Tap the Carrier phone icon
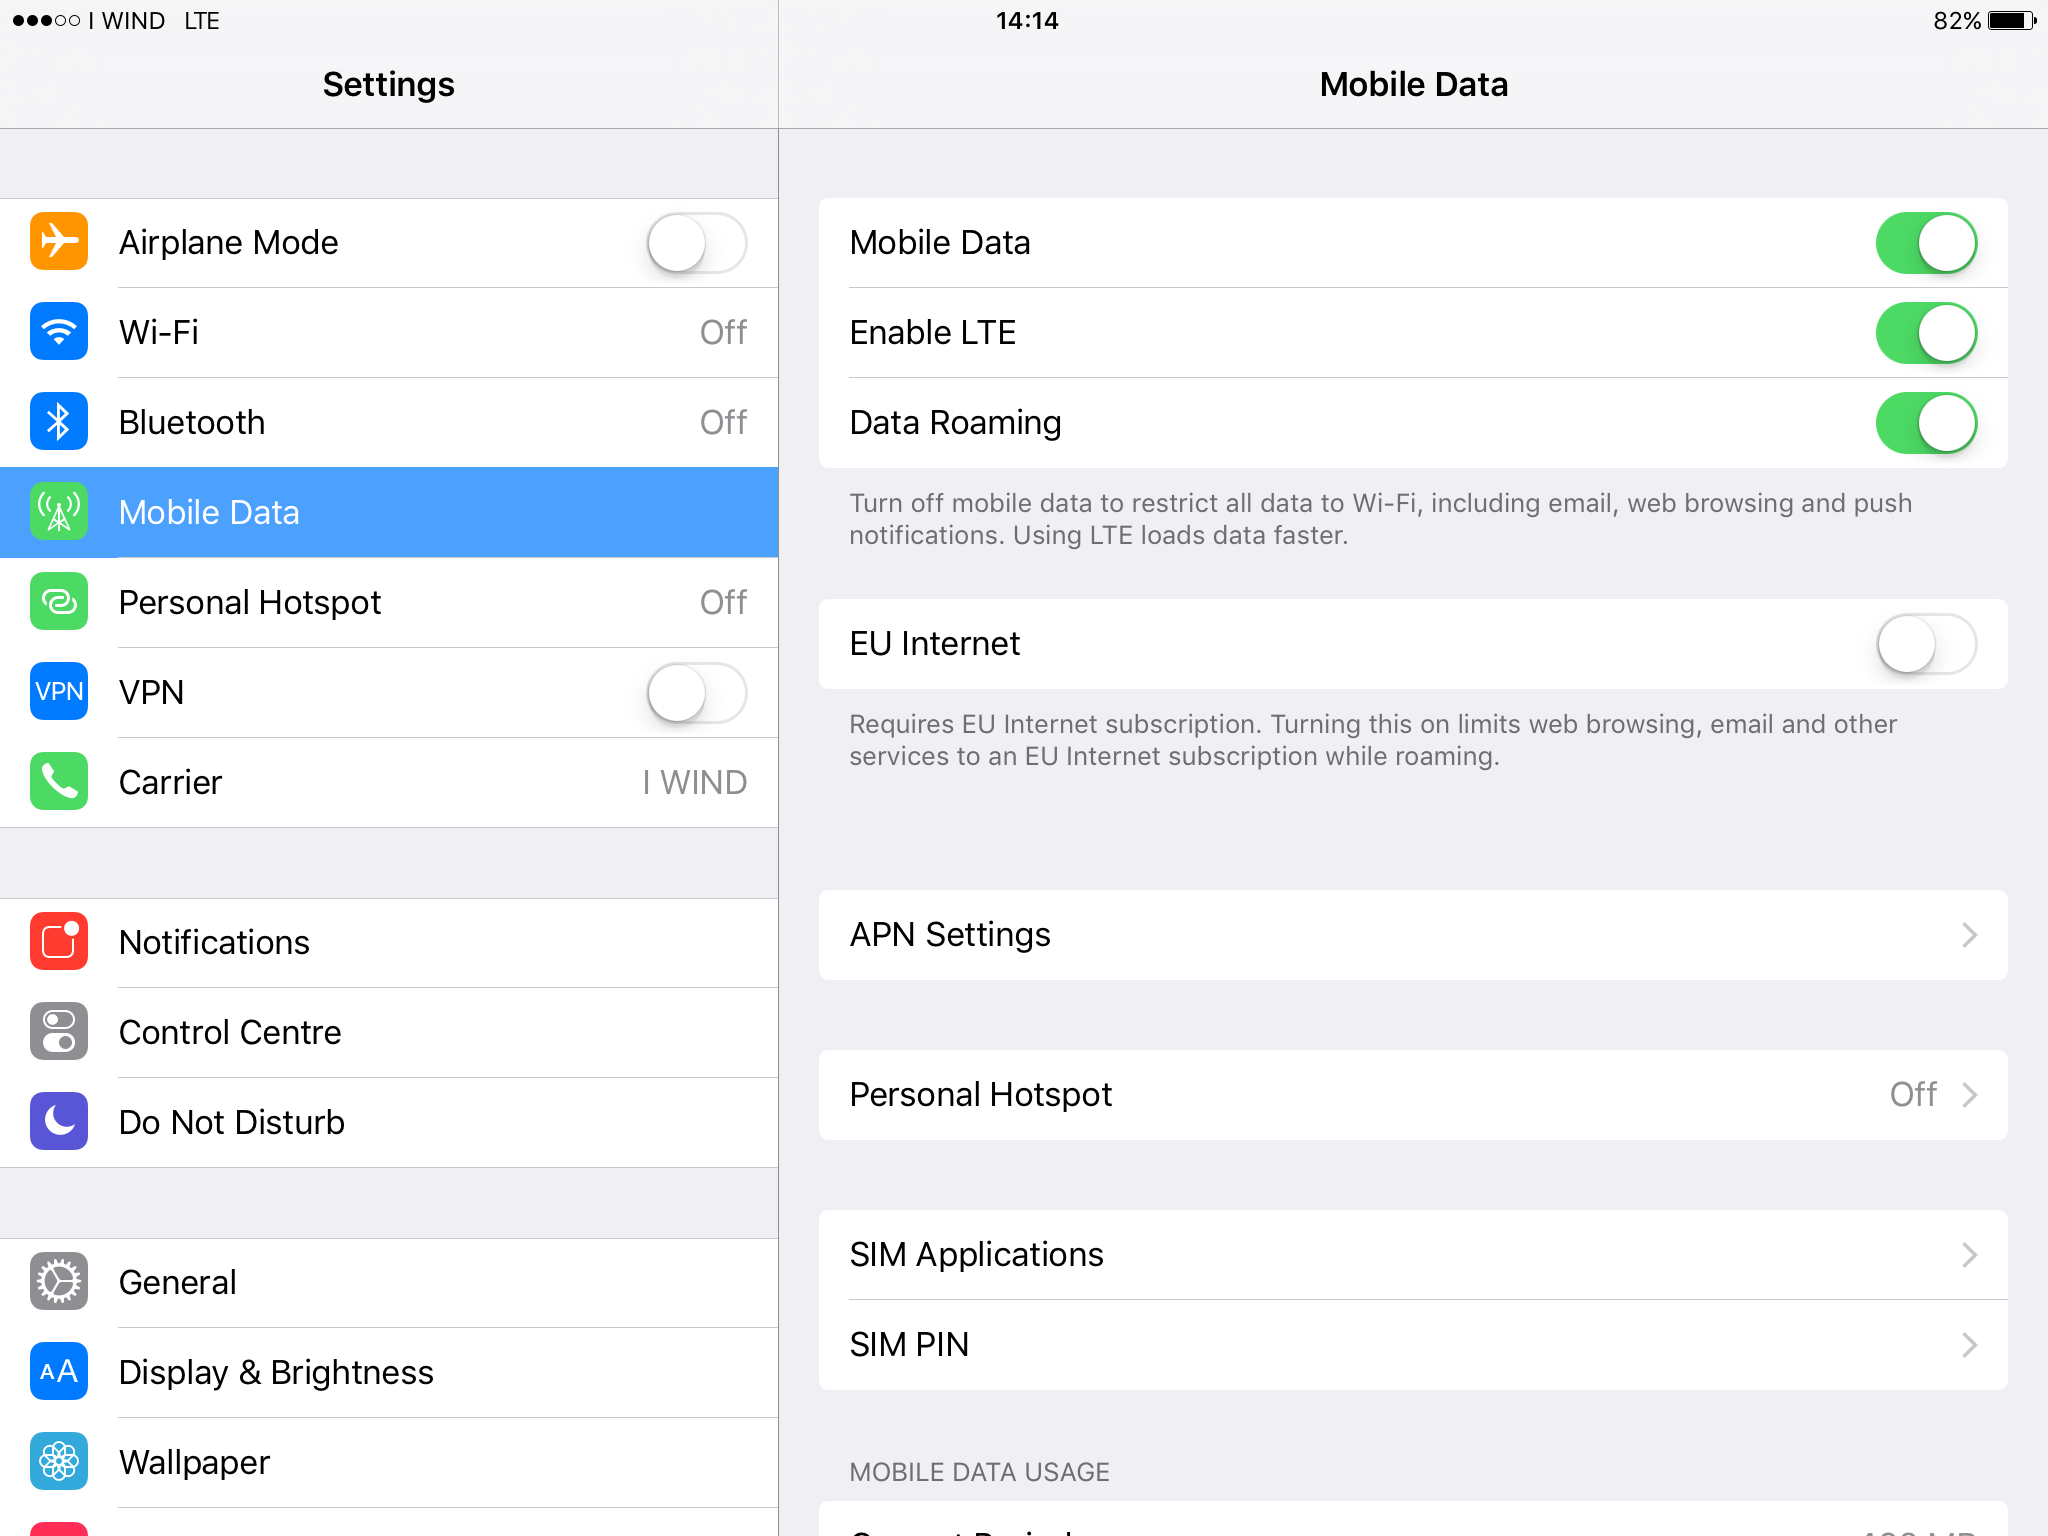The width and height of the screenshot is (2048, 1536). pos(59,782)
